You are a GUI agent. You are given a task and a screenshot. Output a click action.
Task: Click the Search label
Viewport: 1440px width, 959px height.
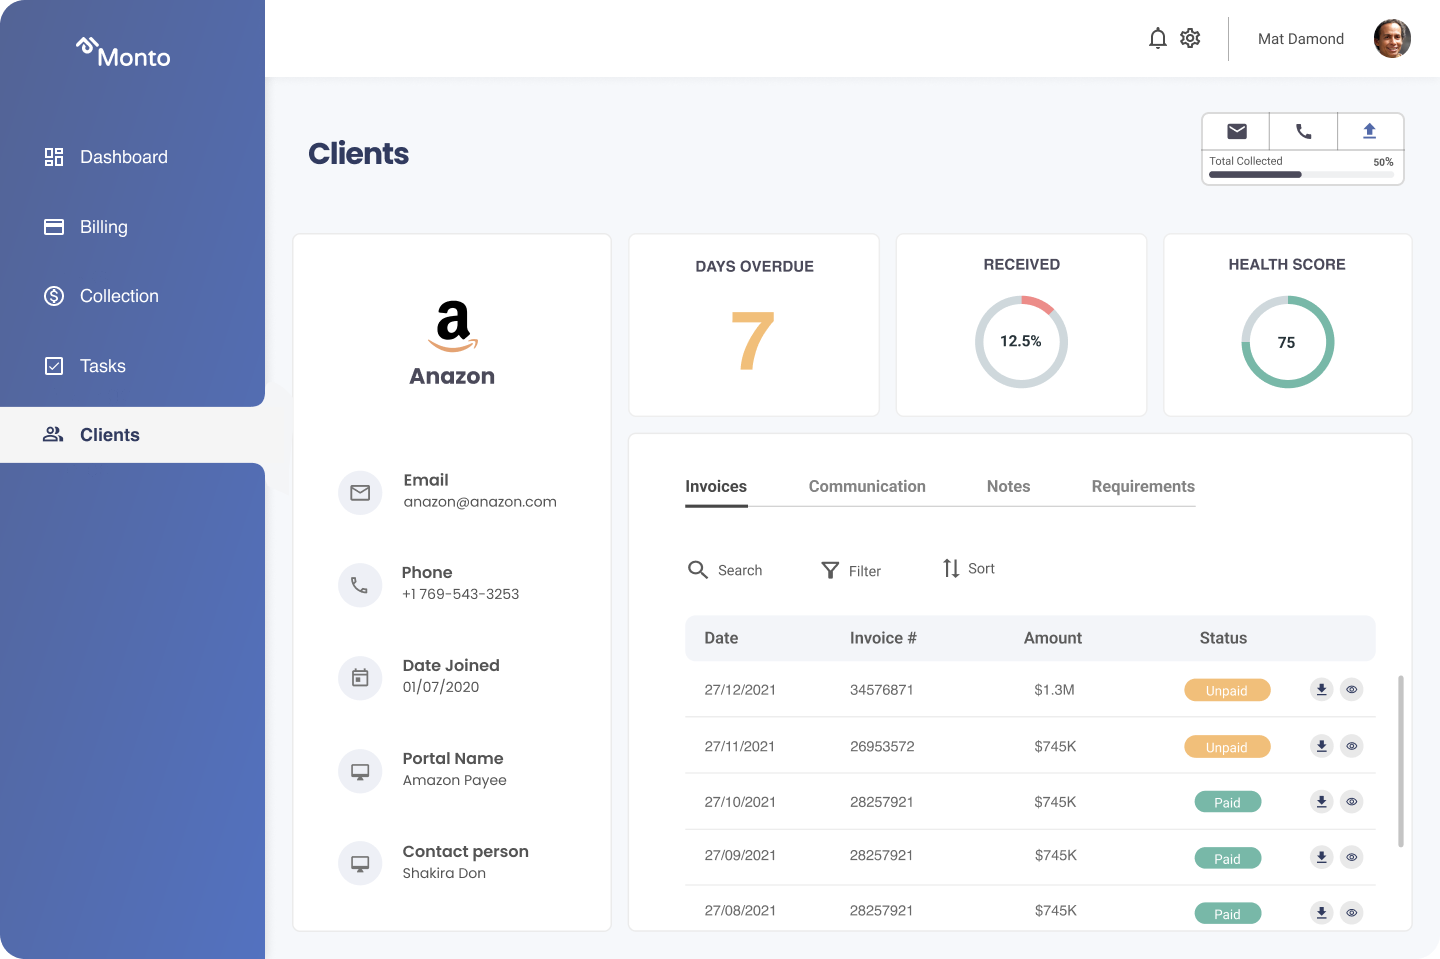(x=740, y=570)
